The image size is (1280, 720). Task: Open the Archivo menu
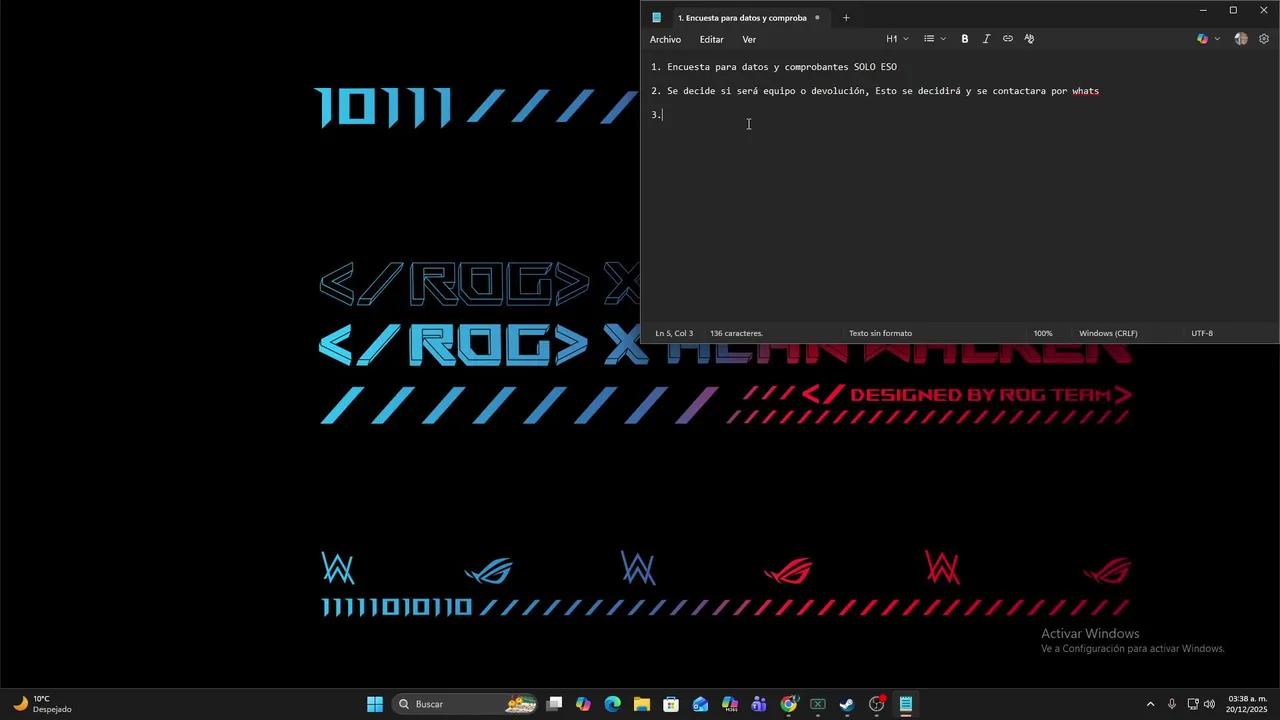click(x=665, y=39)
